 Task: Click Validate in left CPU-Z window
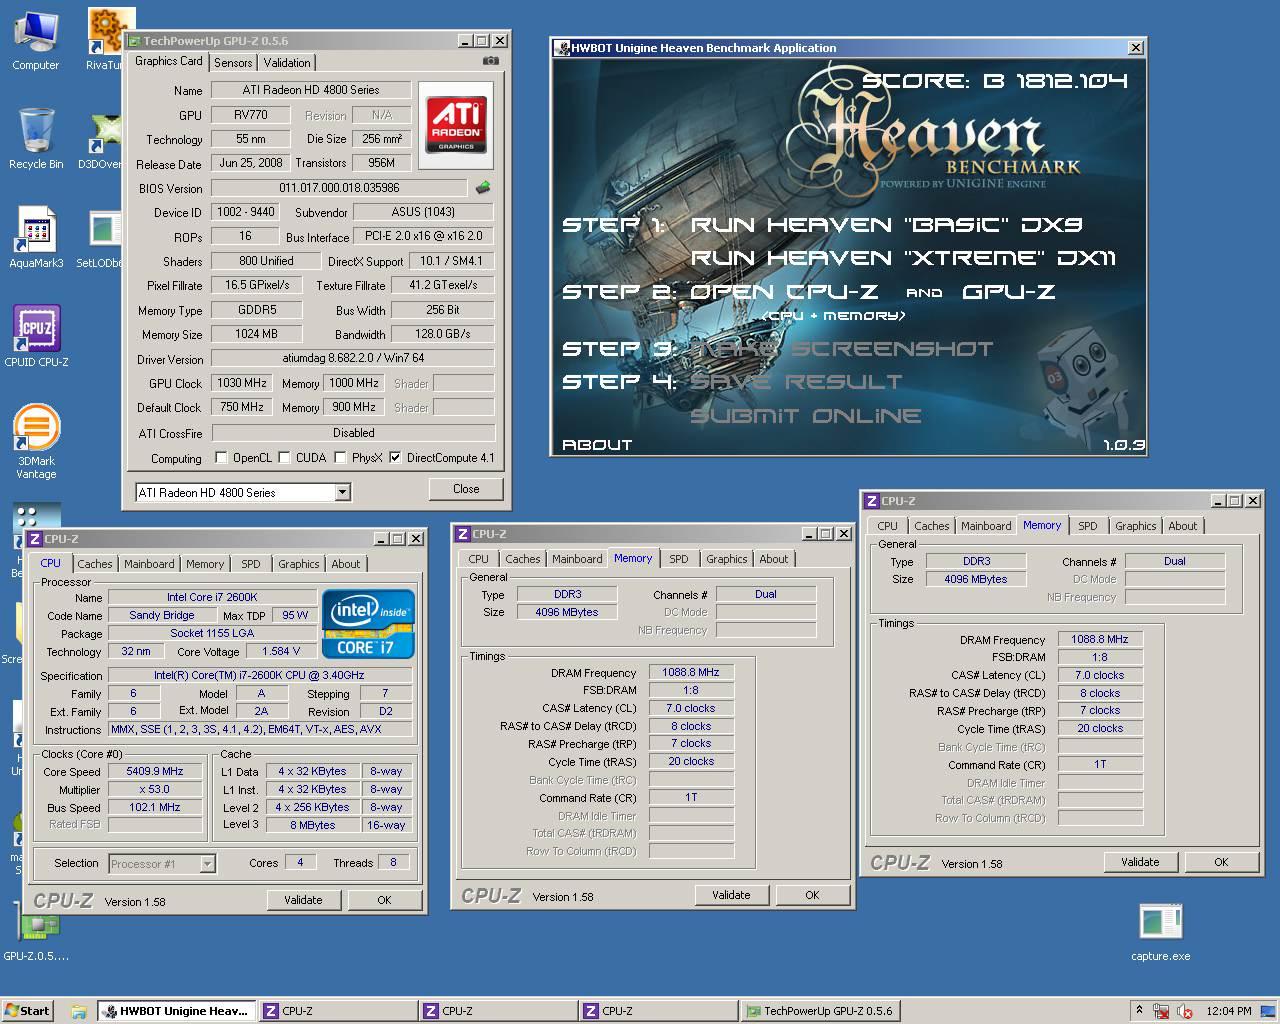pos(303,900)
